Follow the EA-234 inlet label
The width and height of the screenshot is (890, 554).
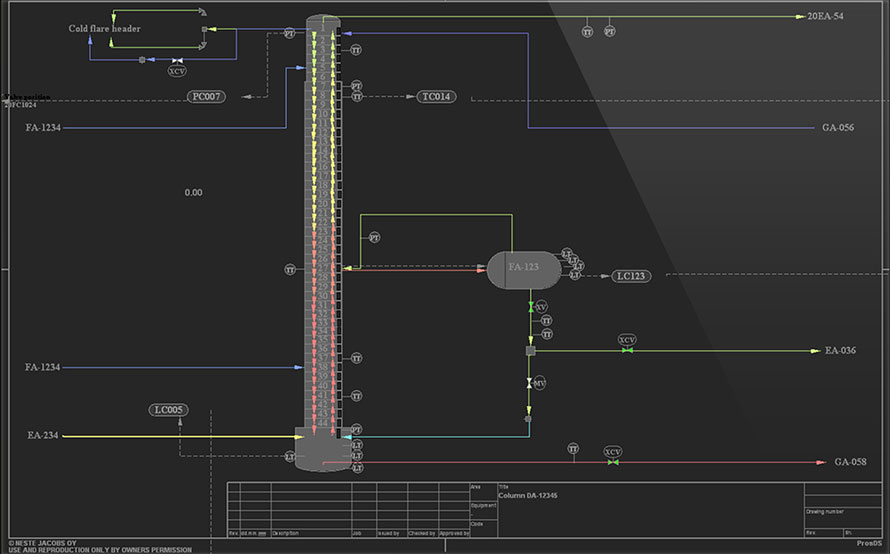[44, 436]
